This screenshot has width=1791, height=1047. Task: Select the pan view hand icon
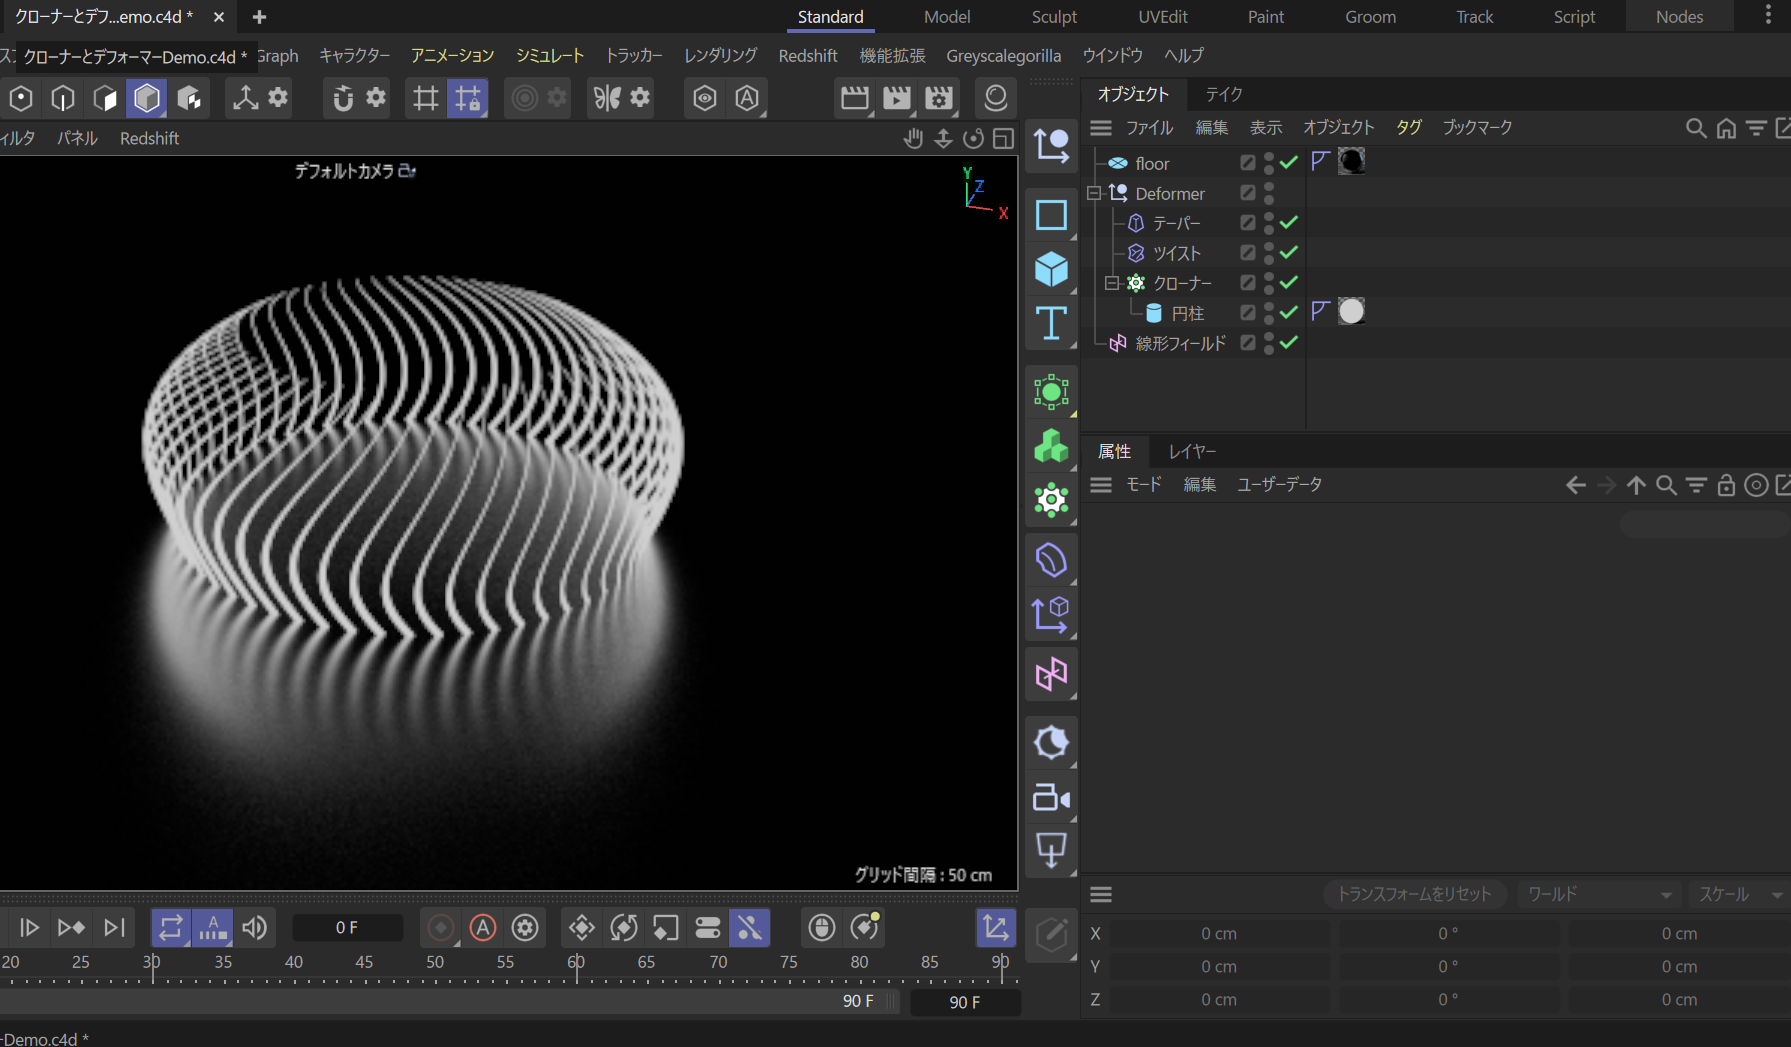tap(913, 138)
